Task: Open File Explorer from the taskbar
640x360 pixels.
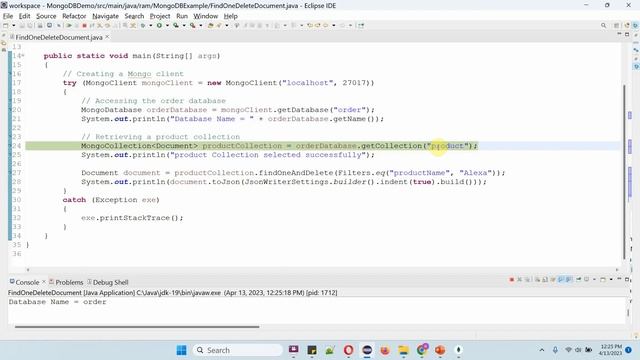Action: pos(403,350)
